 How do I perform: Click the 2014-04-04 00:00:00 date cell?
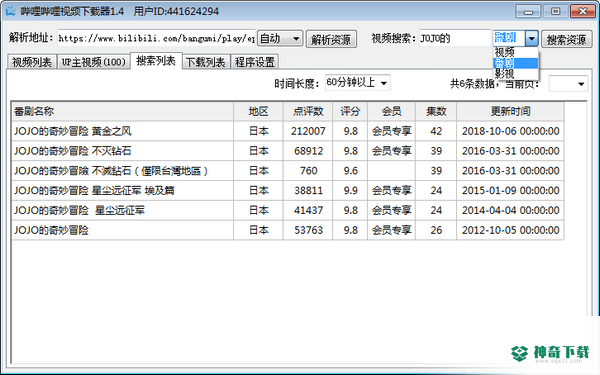pyautogui.click(x=510, y=210)
